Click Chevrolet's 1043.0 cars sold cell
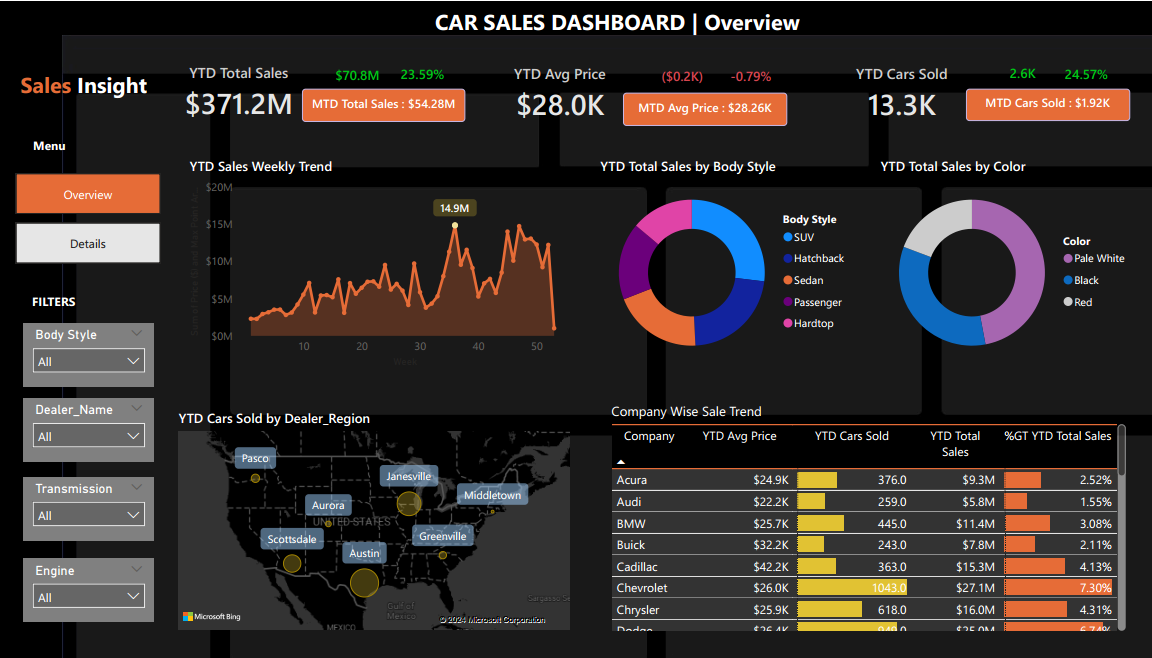 (852, 588)
